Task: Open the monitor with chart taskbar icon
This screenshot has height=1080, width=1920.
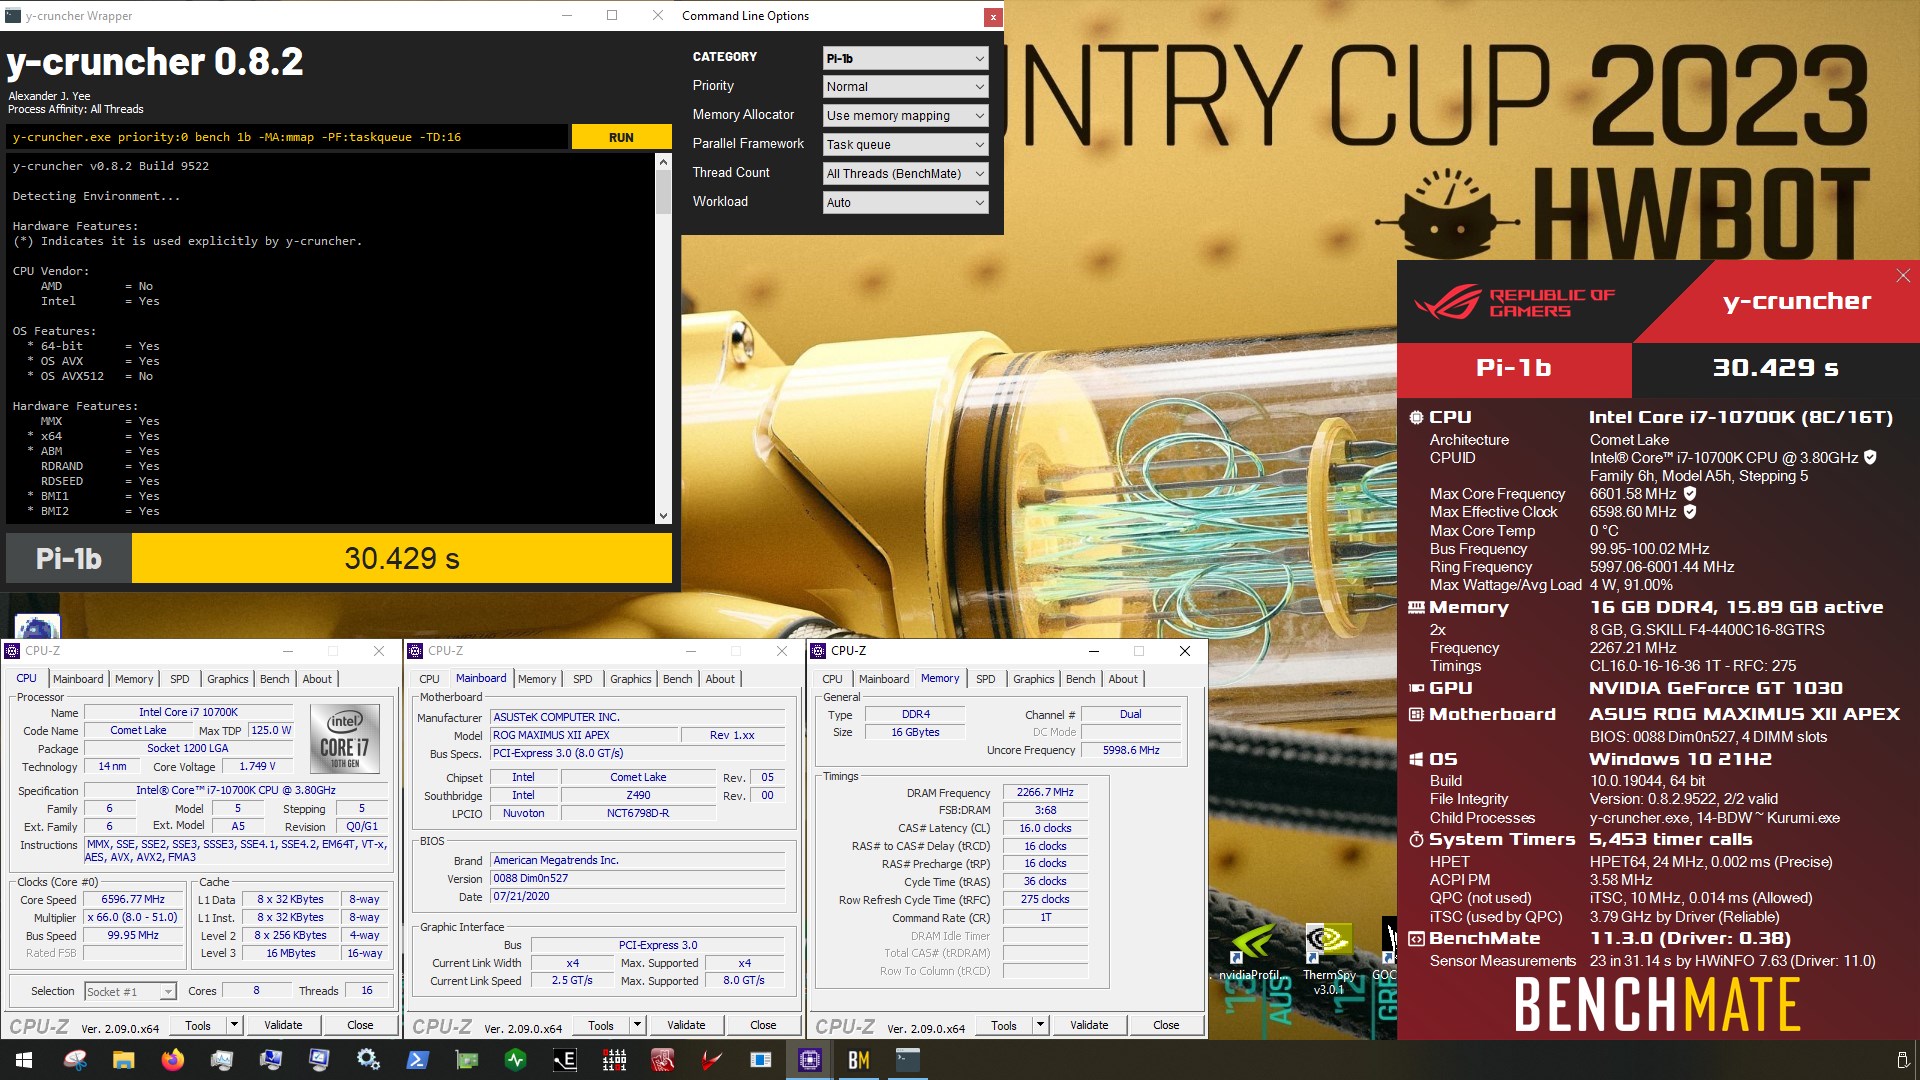Action: (221, 1060)
